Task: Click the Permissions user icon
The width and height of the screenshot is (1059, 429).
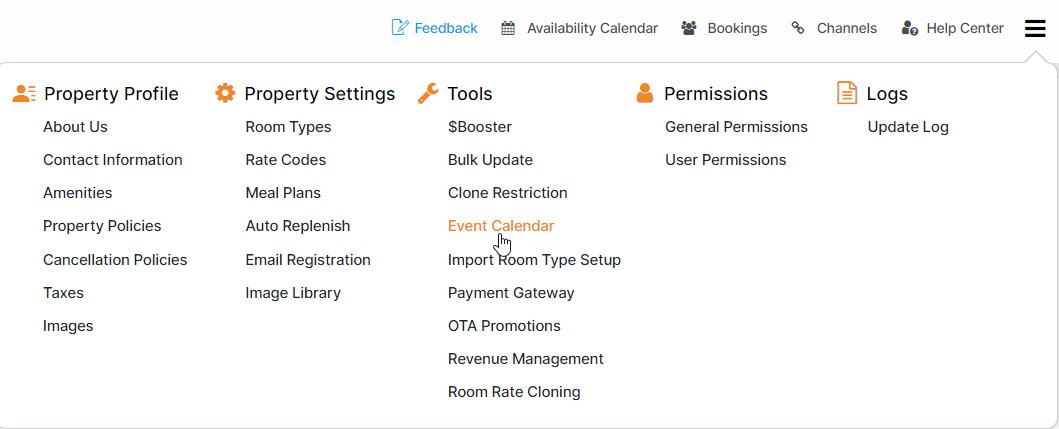Action: pyautogui.click(x=645, y=93)
